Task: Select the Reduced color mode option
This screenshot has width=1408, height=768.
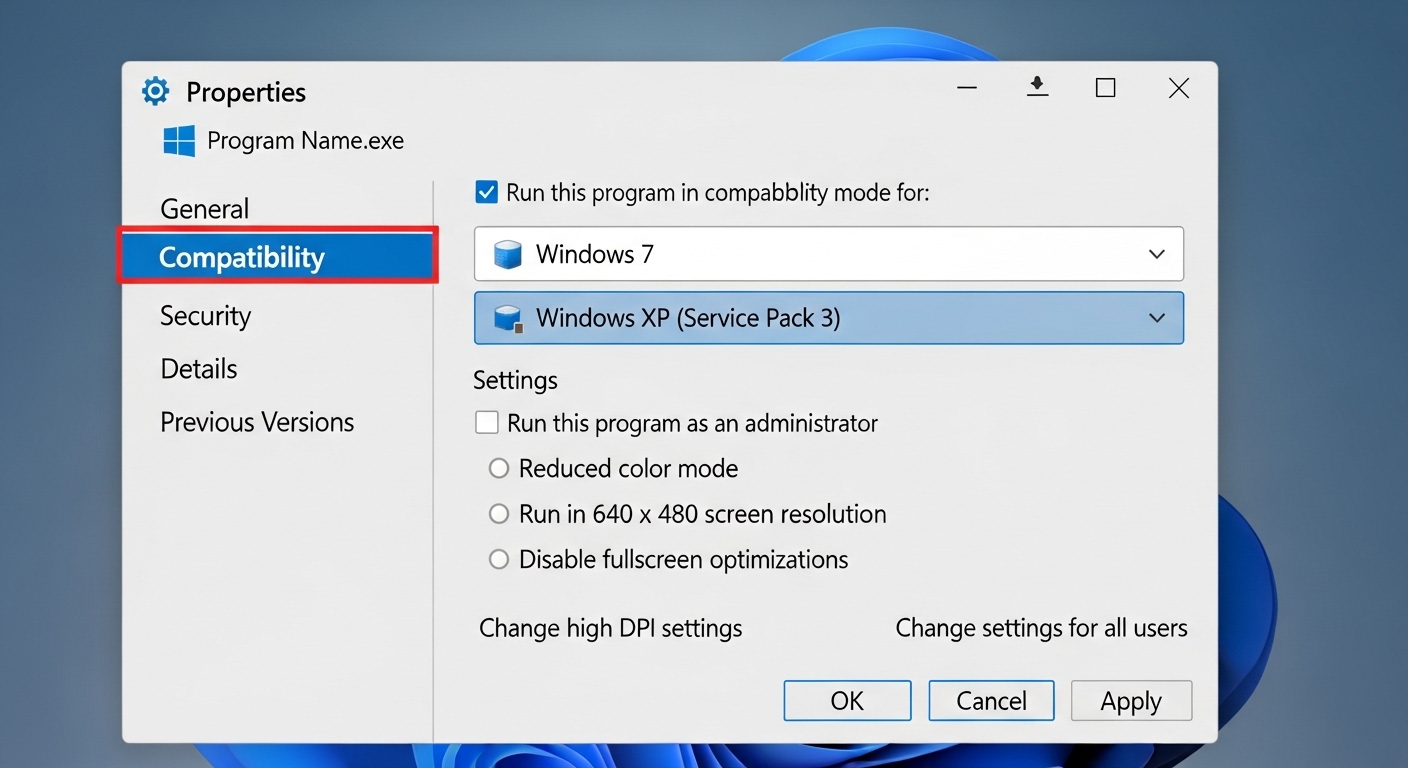Action: point(498,468)
